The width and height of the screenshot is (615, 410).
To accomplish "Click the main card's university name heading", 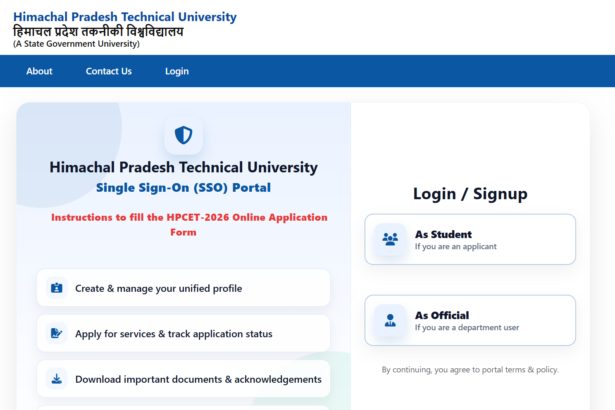I will tap(183, 168).
